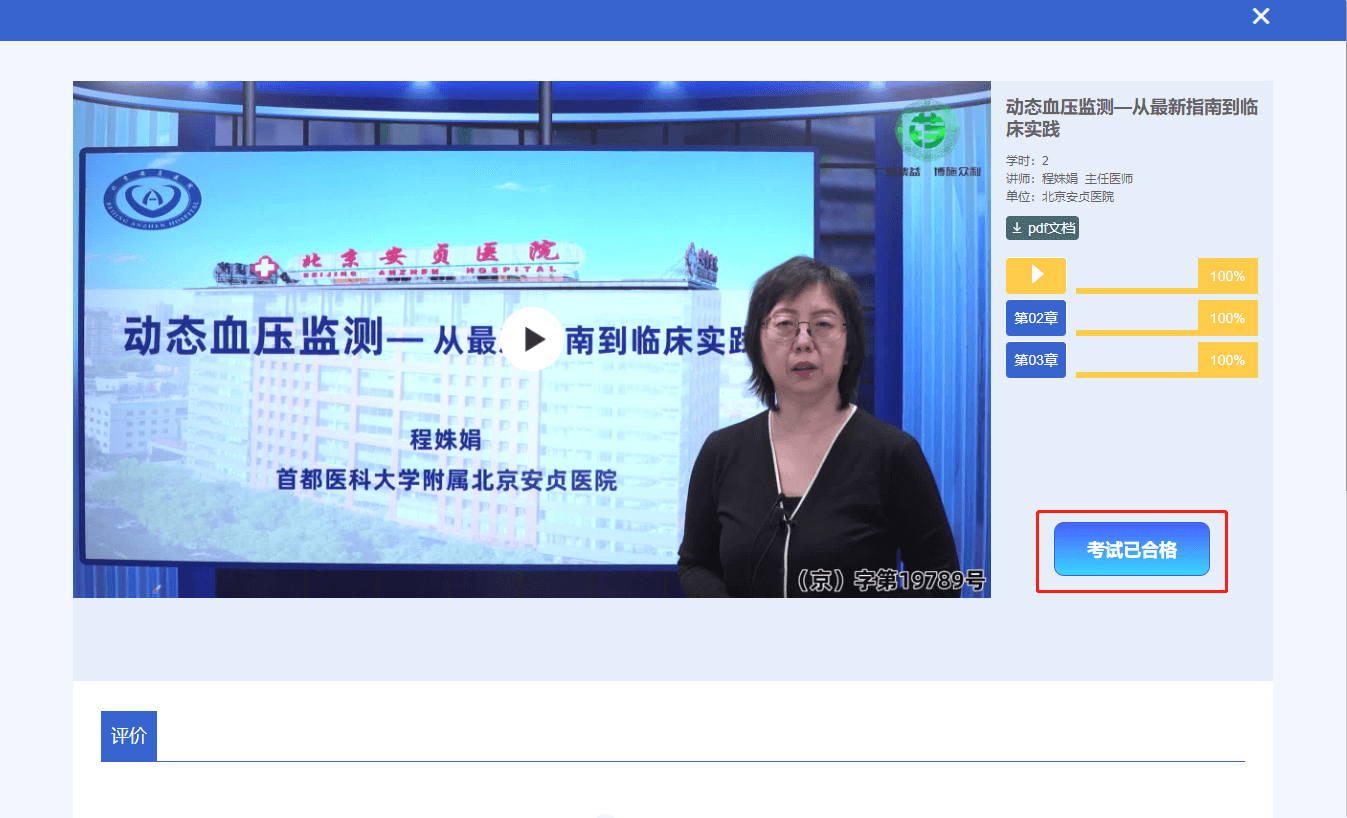Click the (京)字第19789号 license text on video
The height and width of the screenshot is (818, 1347).
pos(889,581)
